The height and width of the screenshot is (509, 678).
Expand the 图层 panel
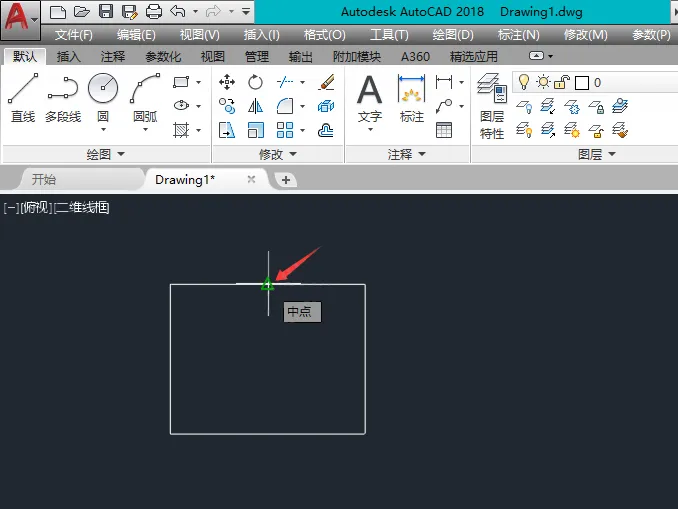point(597,154)
